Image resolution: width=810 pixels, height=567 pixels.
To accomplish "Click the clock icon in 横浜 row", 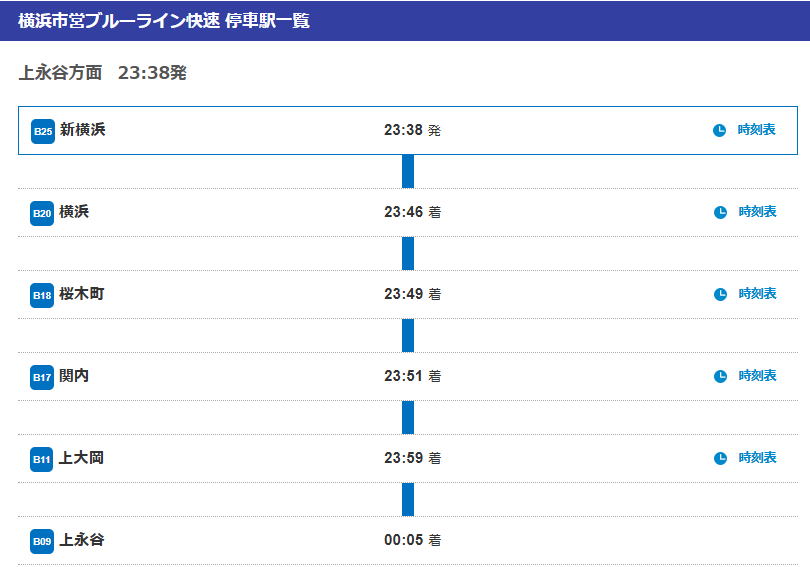I will click(720, 212).
